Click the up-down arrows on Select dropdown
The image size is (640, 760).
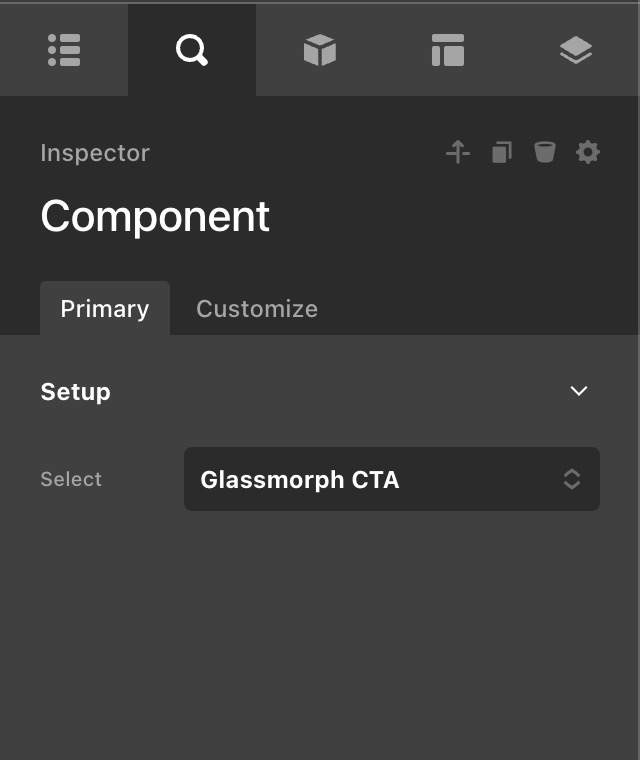572,479
